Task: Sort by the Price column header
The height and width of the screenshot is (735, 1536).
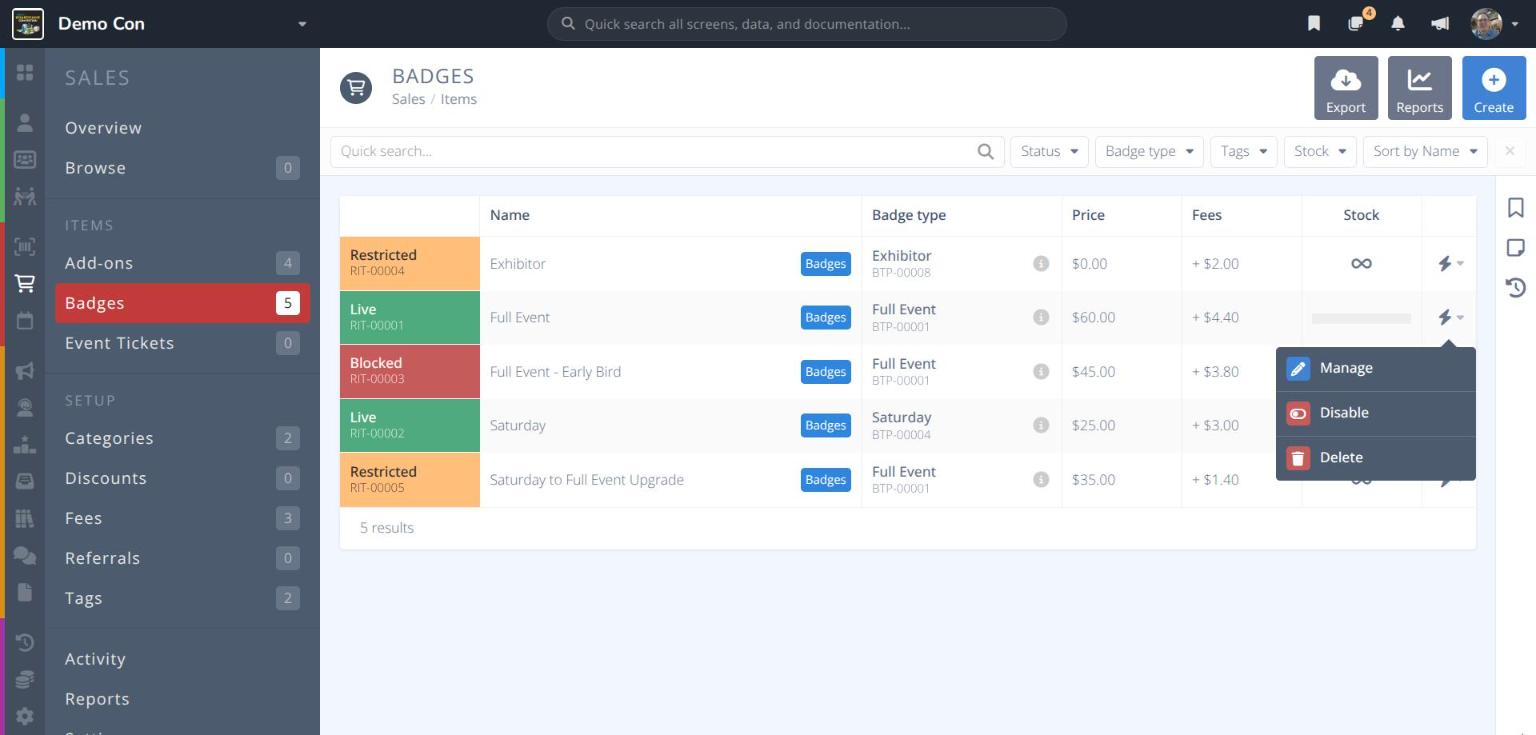Action: (x=1088, y=215)
